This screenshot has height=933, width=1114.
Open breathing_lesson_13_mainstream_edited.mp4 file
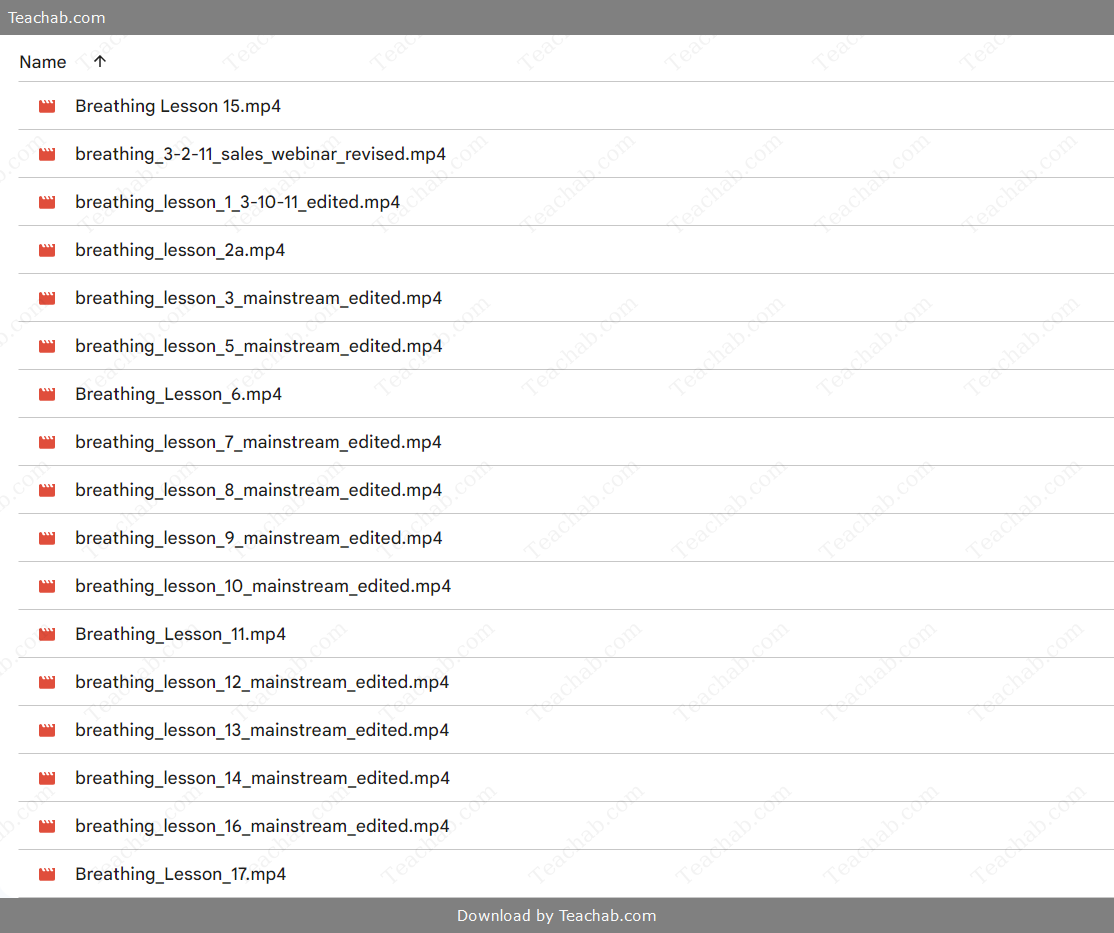(262, 730)
